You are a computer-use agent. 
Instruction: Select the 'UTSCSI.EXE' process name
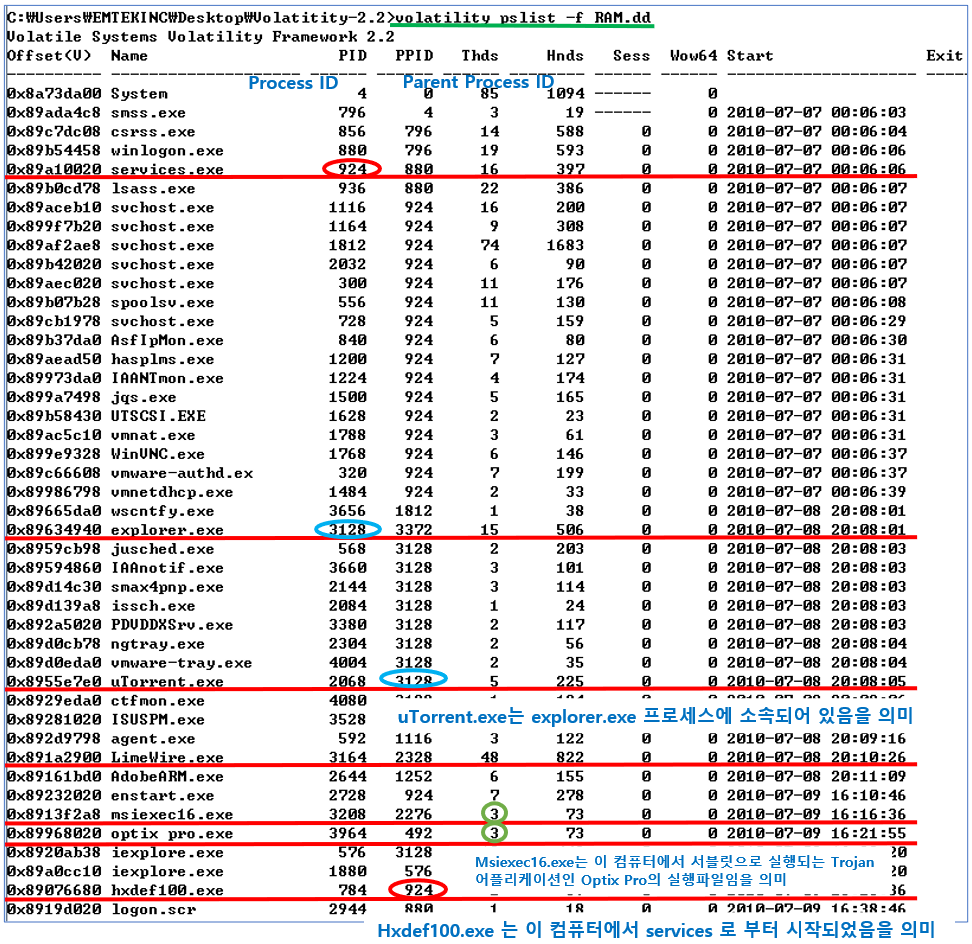coord(158,416)
